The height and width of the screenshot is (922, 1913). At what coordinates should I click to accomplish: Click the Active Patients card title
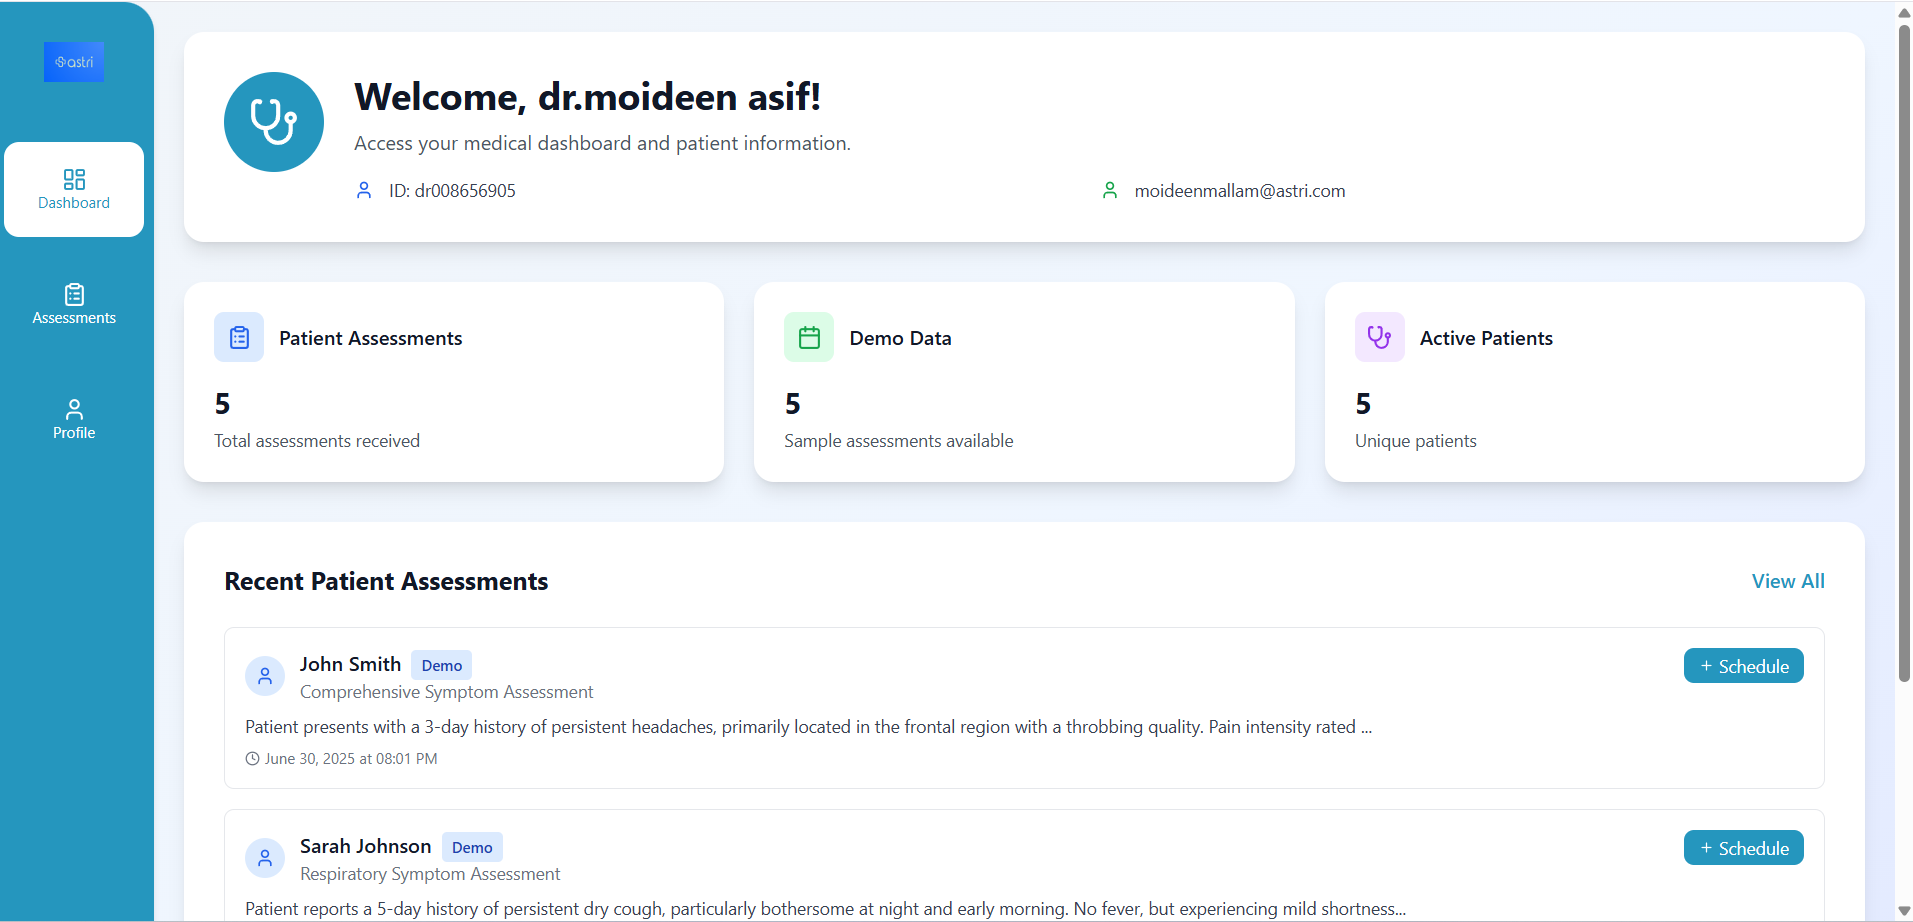(1486, 338)
